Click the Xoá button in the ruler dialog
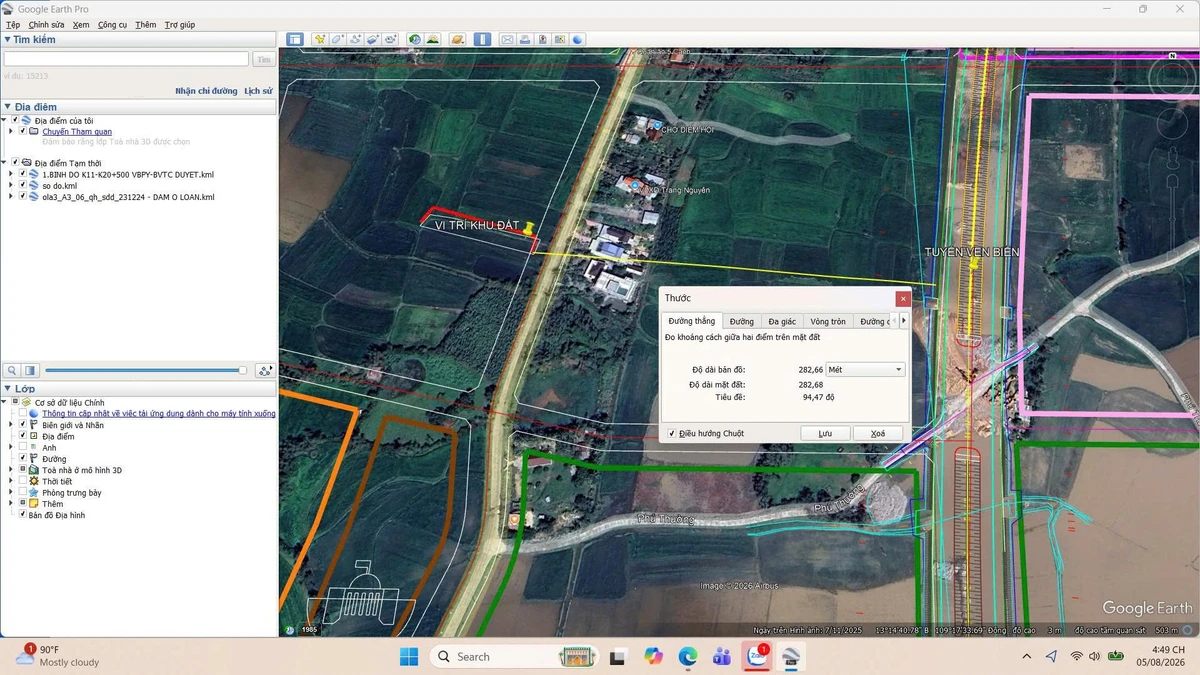This screenshot has width=1200, height=675. point(878,433)
